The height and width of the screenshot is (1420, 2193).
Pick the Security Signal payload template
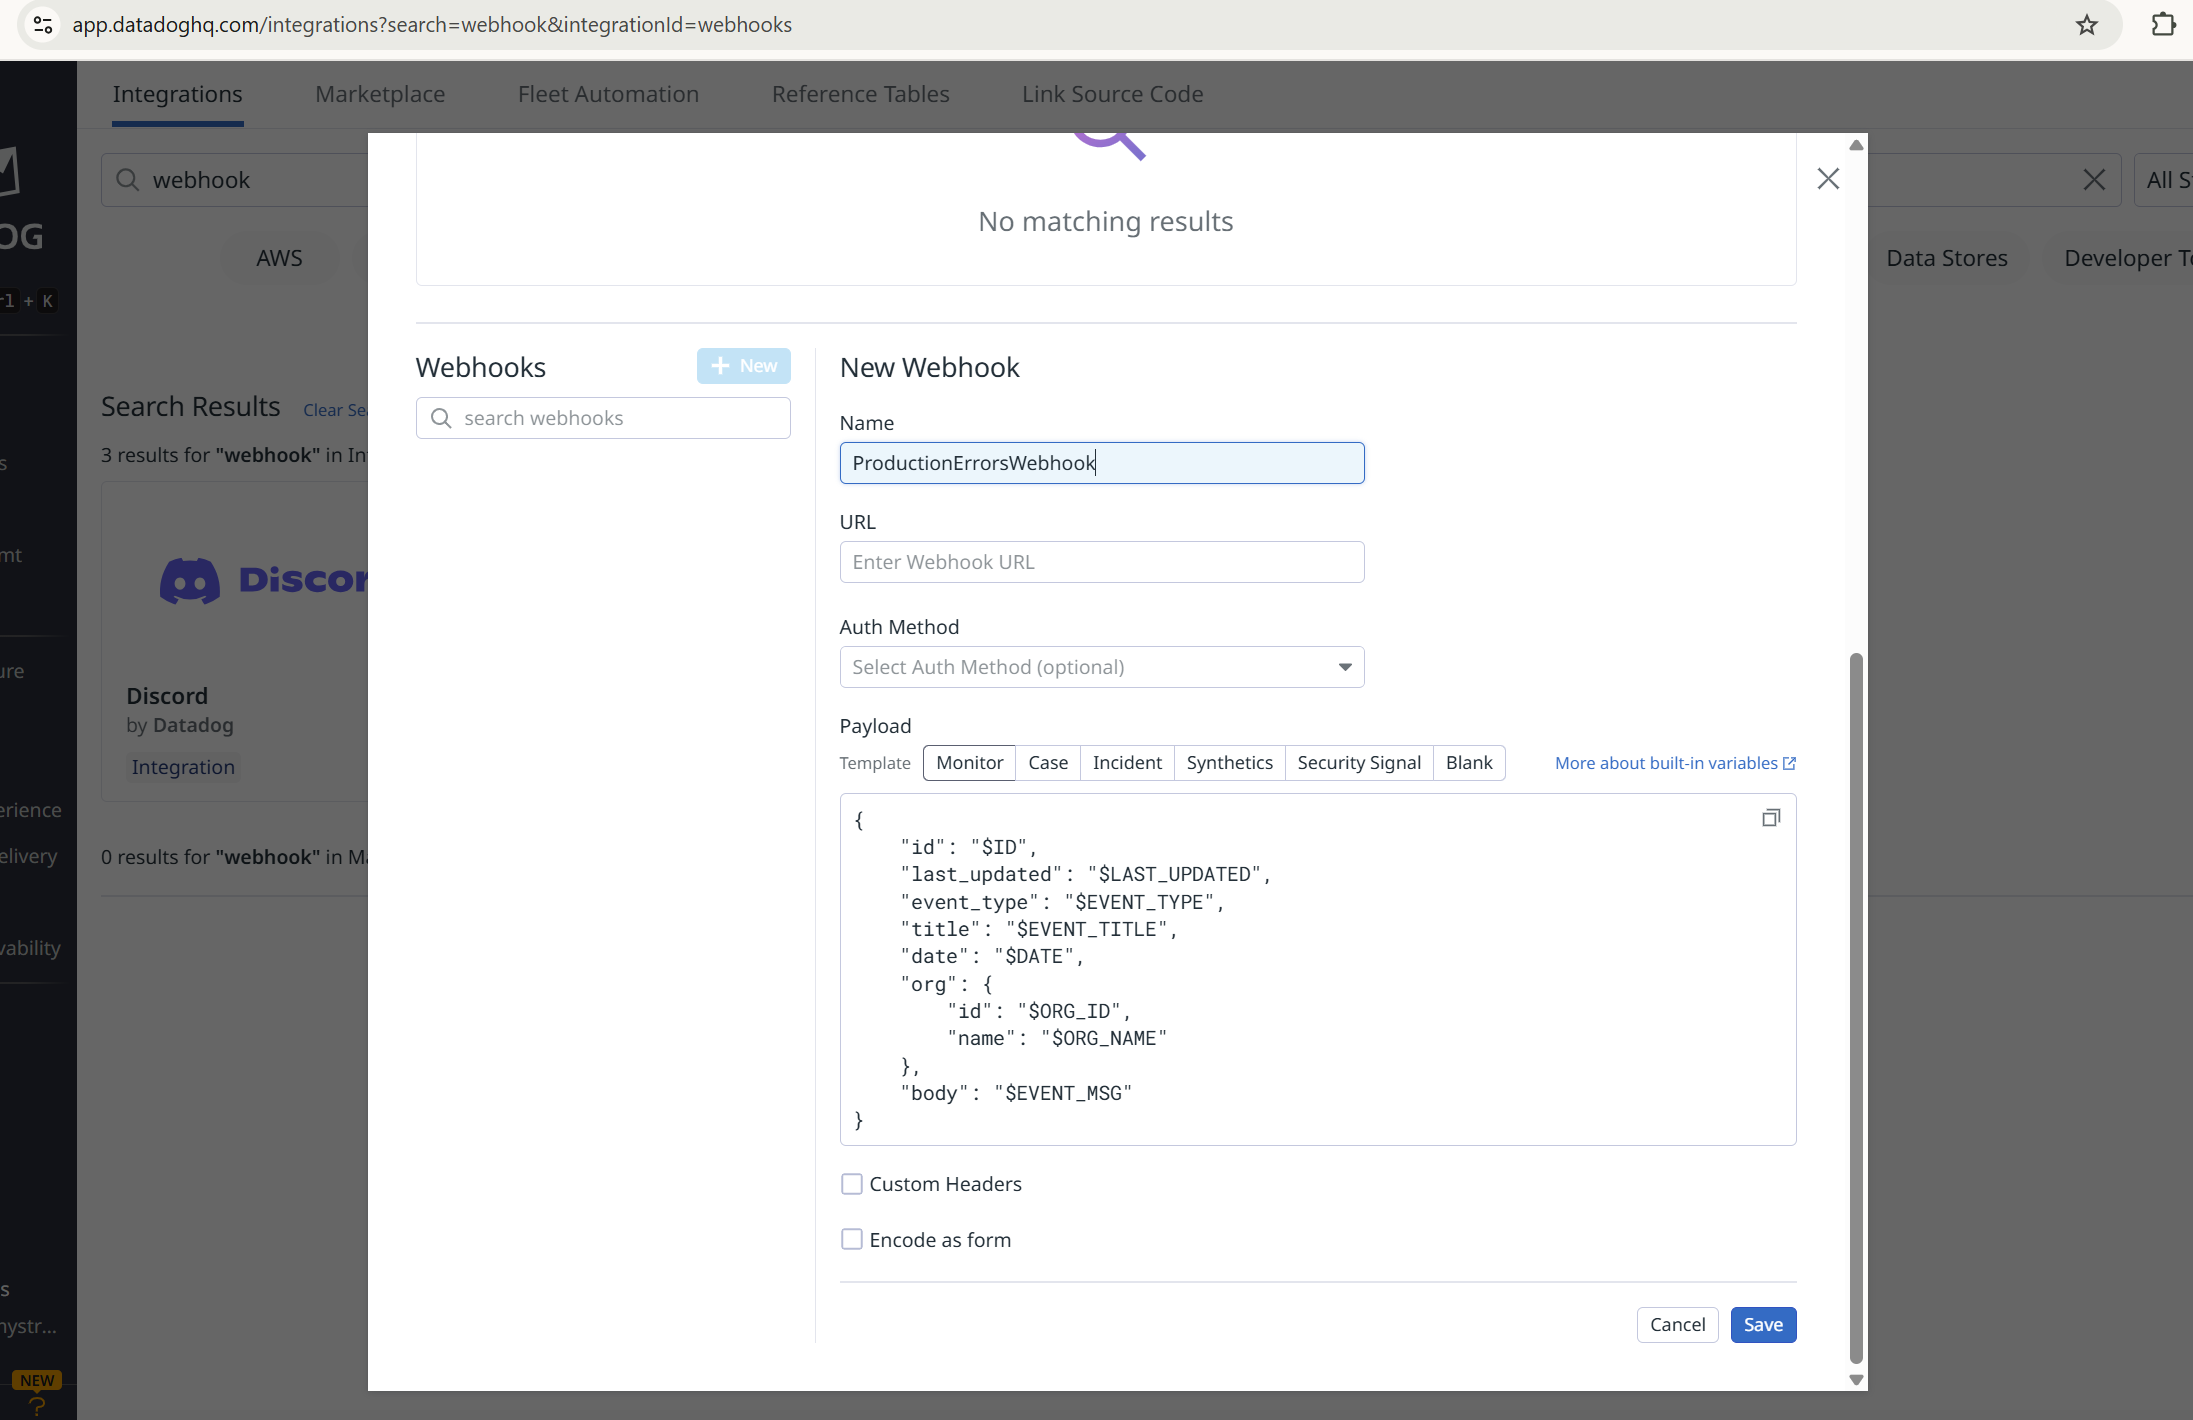pyautogui.click(x=1359, y=763)
